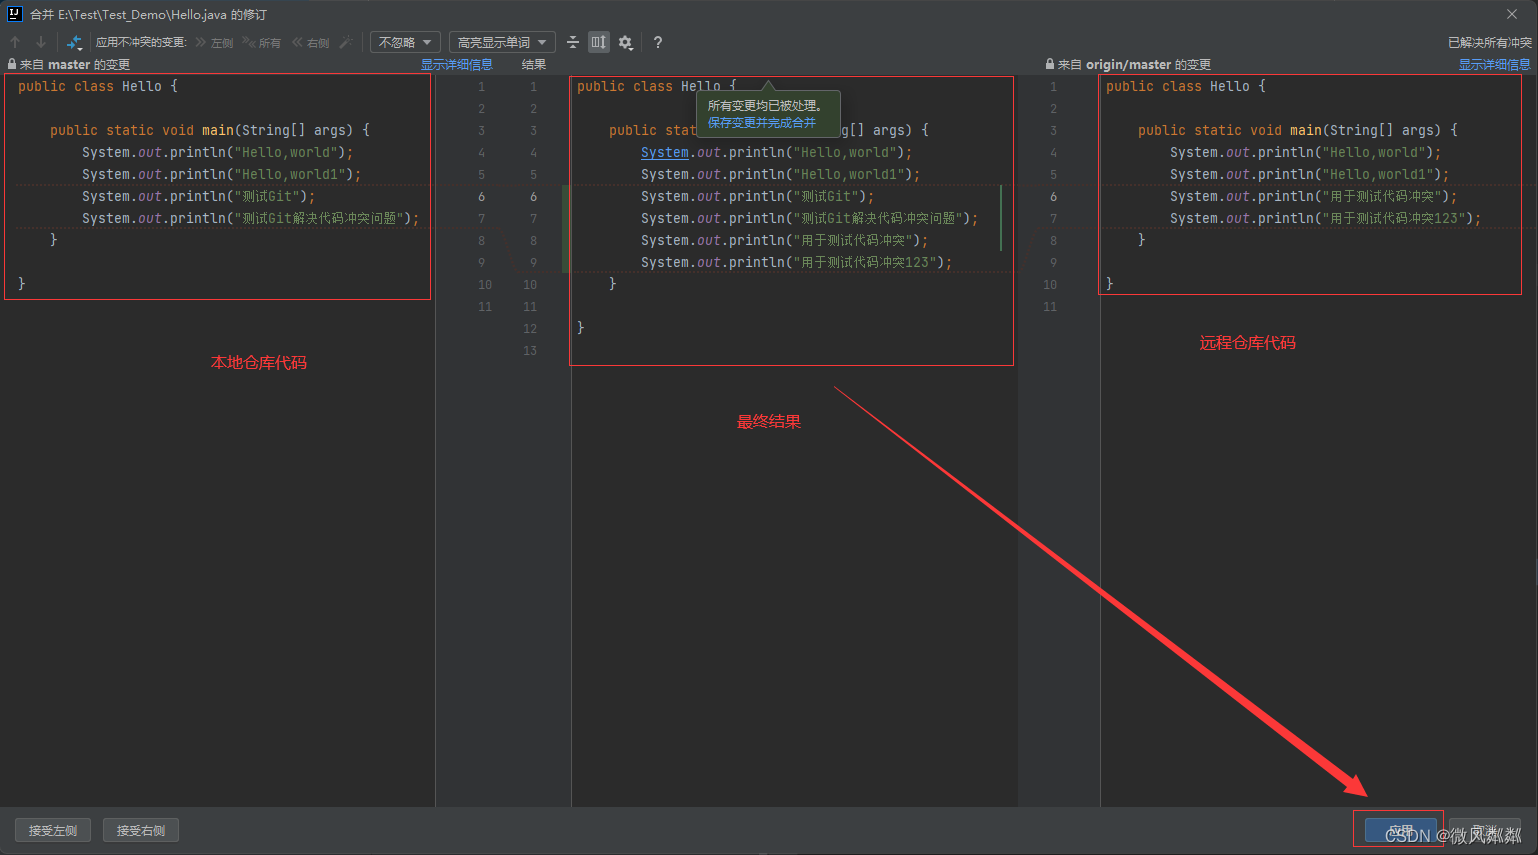Viewport: 1538px width, 855px height.
Task: Click 显示详细信息 link for master changes
Action: [456, 64]
